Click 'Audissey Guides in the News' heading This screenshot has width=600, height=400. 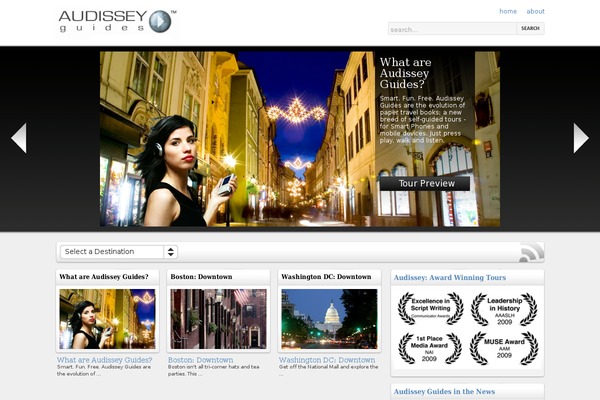pyautogui.click(x=444, y=391)
